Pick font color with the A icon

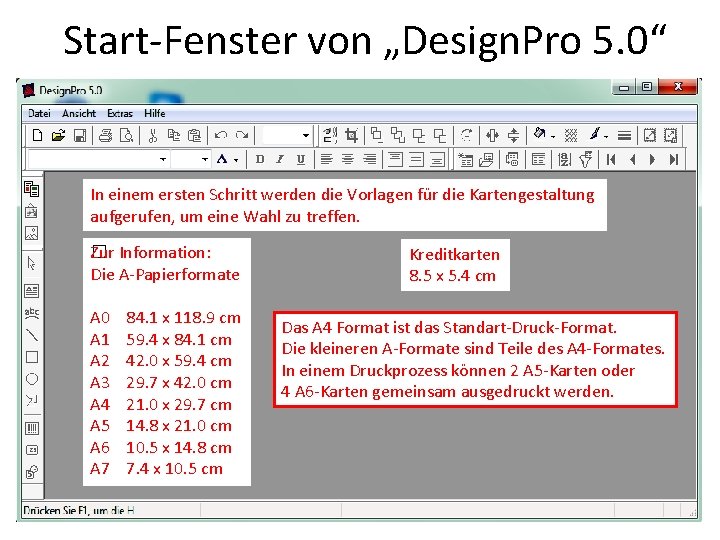[x=223, y=159]
